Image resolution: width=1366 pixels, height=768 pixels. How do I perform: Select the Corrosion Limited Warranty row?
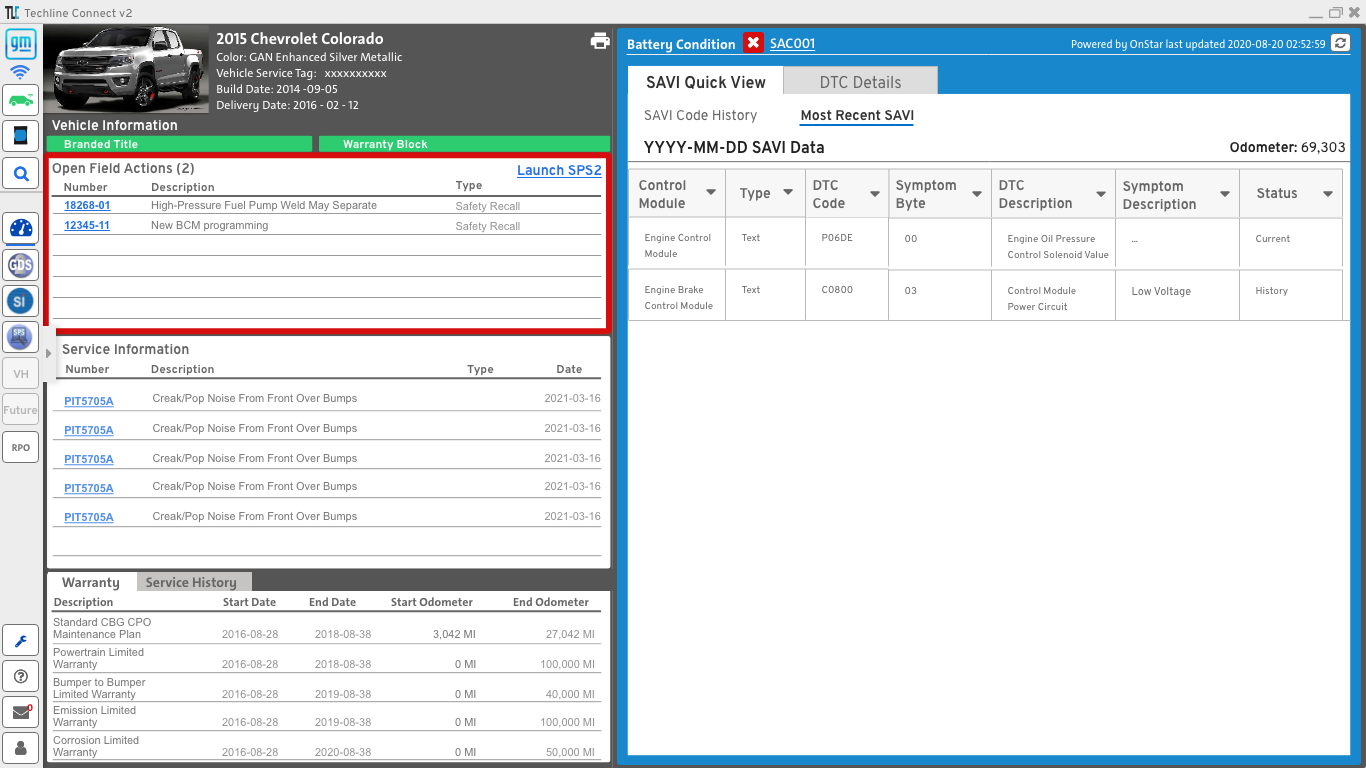328,746
